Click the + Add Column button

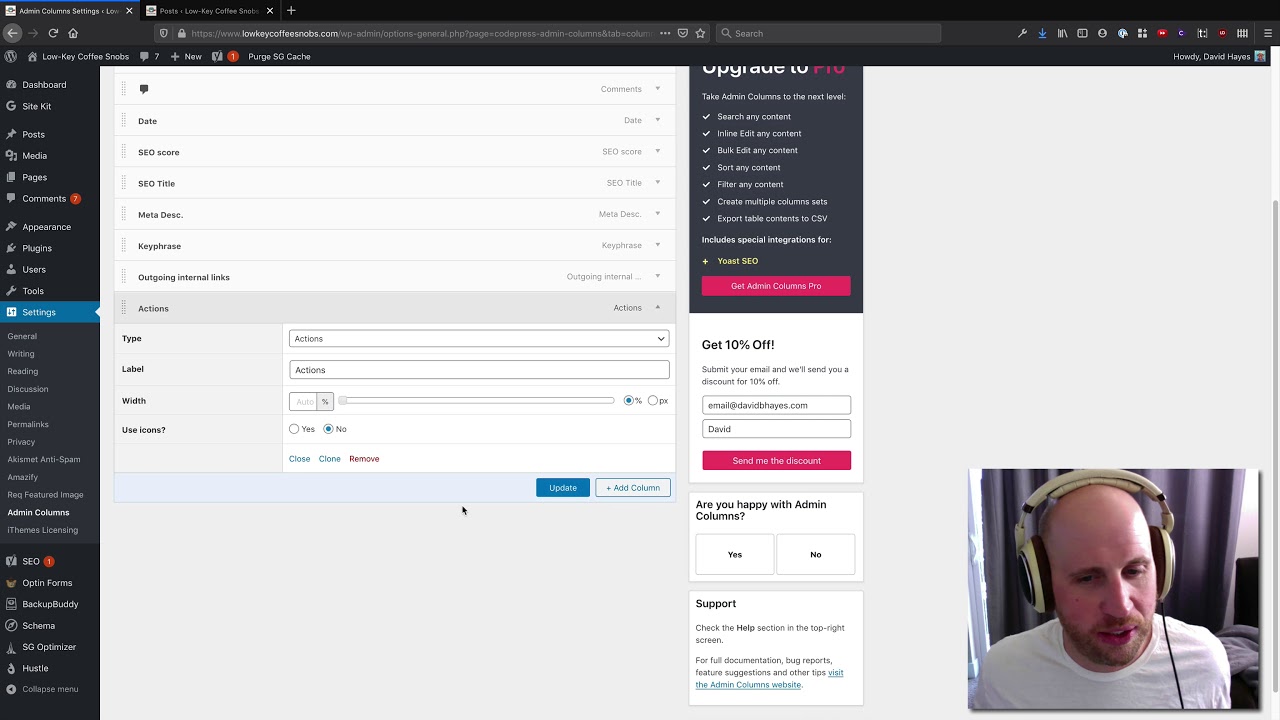click(633, 488)
